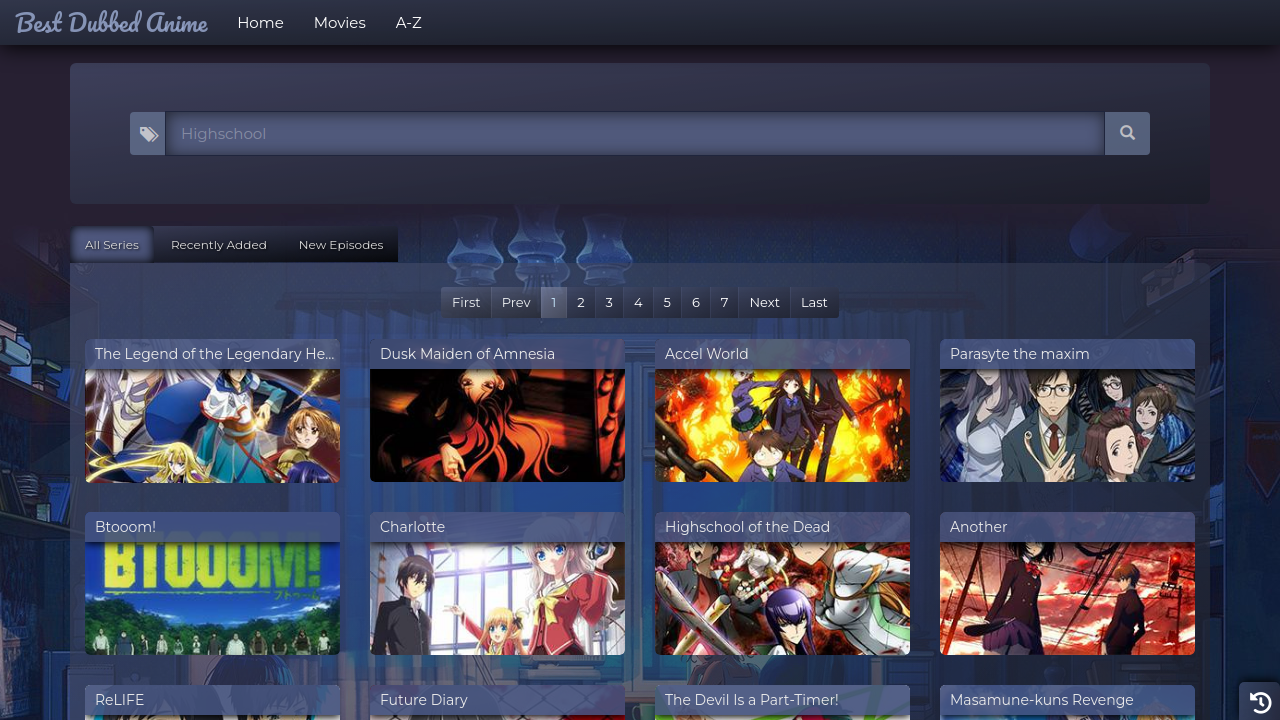Jump to the Last page
This screenshot has height=720, width=1280.
point(814,302)
